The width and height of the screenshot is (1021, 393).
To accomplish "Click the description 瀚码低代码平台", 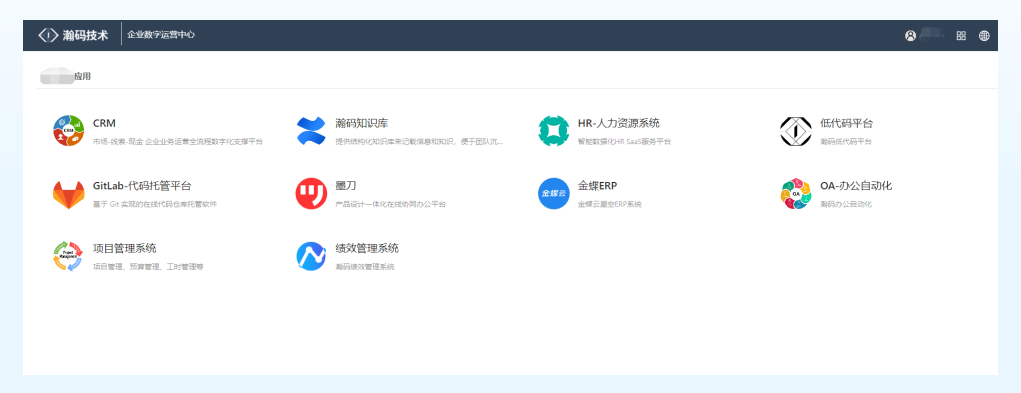I will [846, 141].
